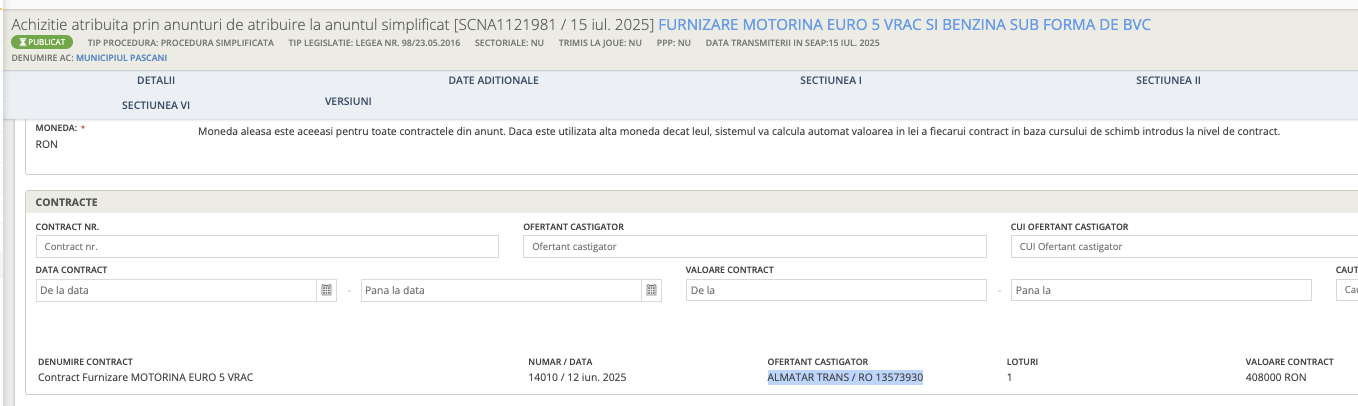Go to the SECTIUNEA I tab
This screenshot has width=1358, height=406.
830,80
